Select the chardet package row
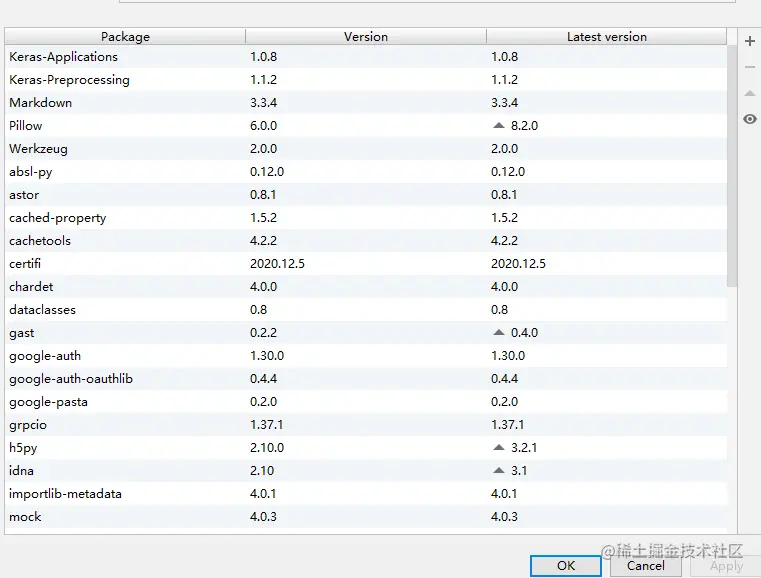This screenshot has width=761, height=578. (x=366, y=287)
